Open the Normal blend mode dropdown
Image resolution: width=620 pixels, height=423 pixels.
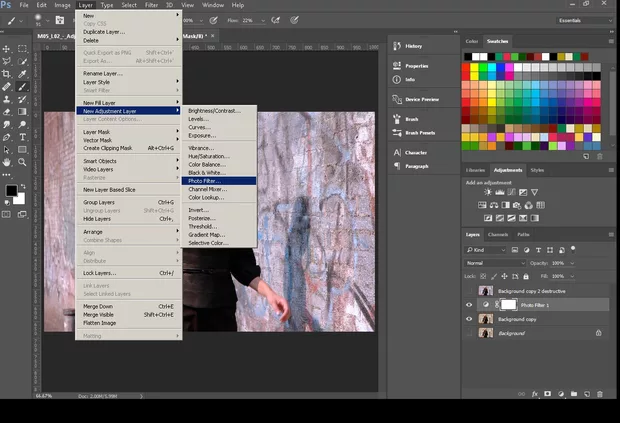(495, 263)
